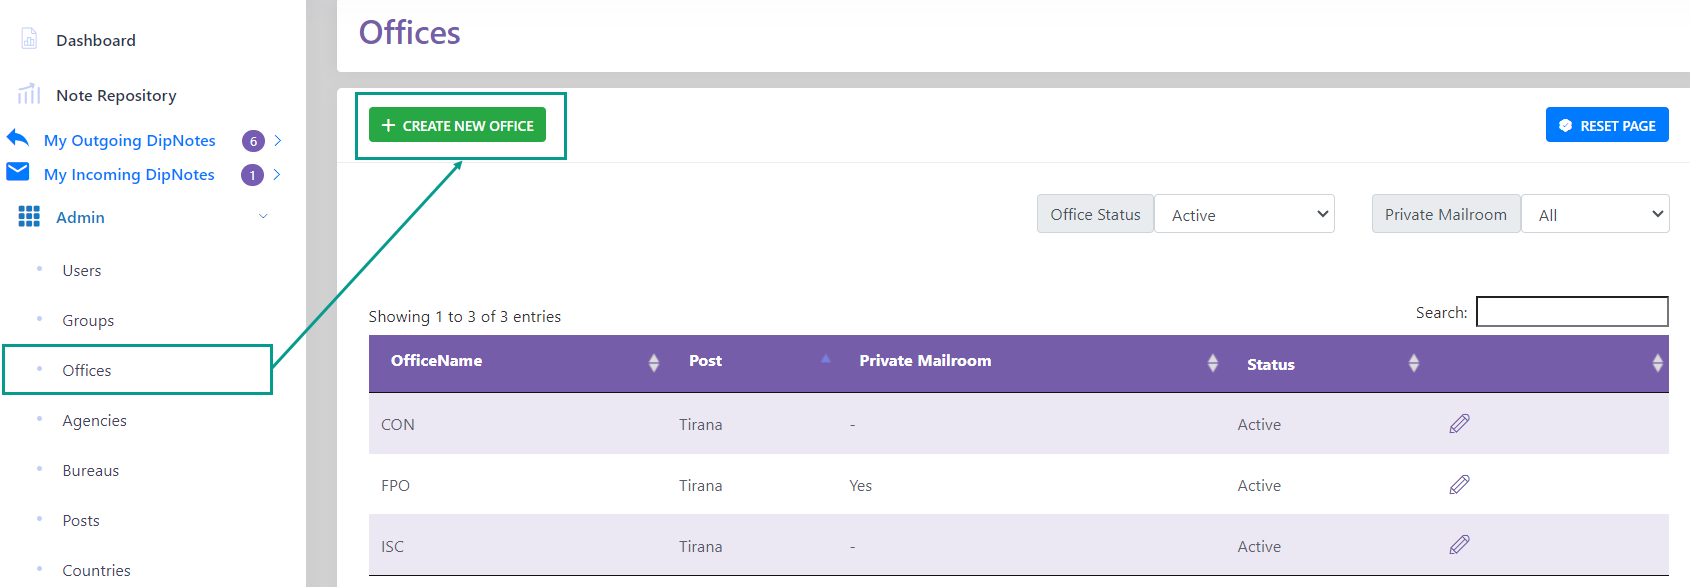Click the Reset Page button
The width and height of the screenshot is (1690, 587).
pos(1607,125)
